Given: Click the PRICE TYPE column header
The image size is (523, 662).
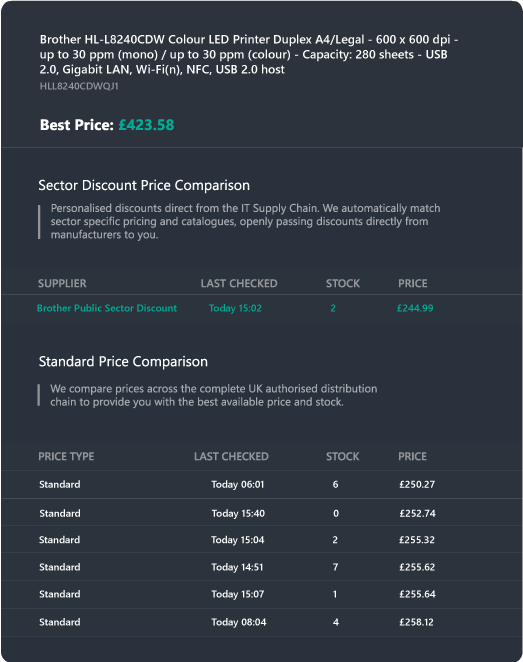Looking at the screenshot, I should (x=66, y=456).
